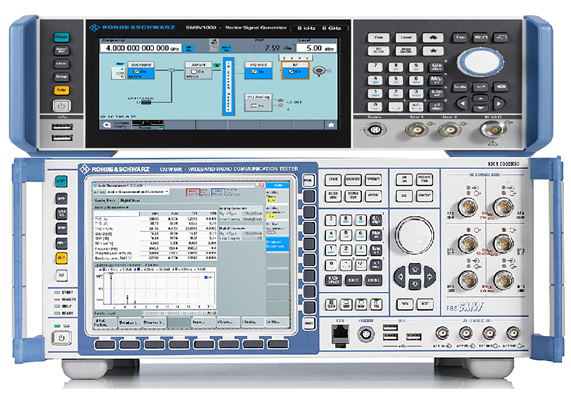This screenshot has height=400, width=571.
Task: Click the left arrow key beside the CMW rotary knob
Action: point(400,277)
